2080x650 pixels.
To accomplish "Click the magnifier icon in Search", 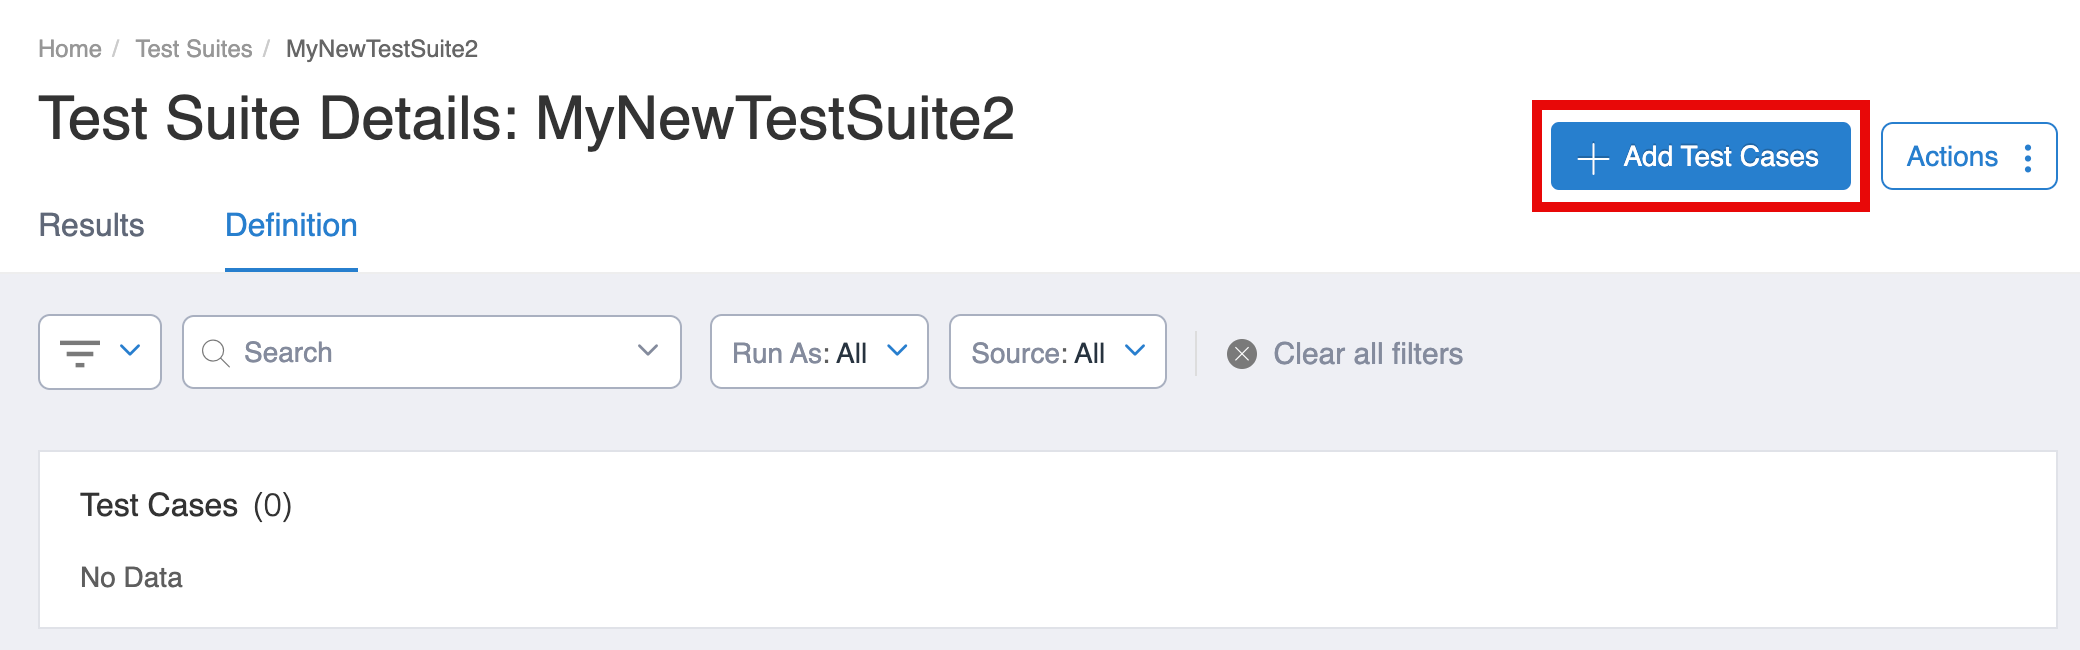I will pos(215,353).
